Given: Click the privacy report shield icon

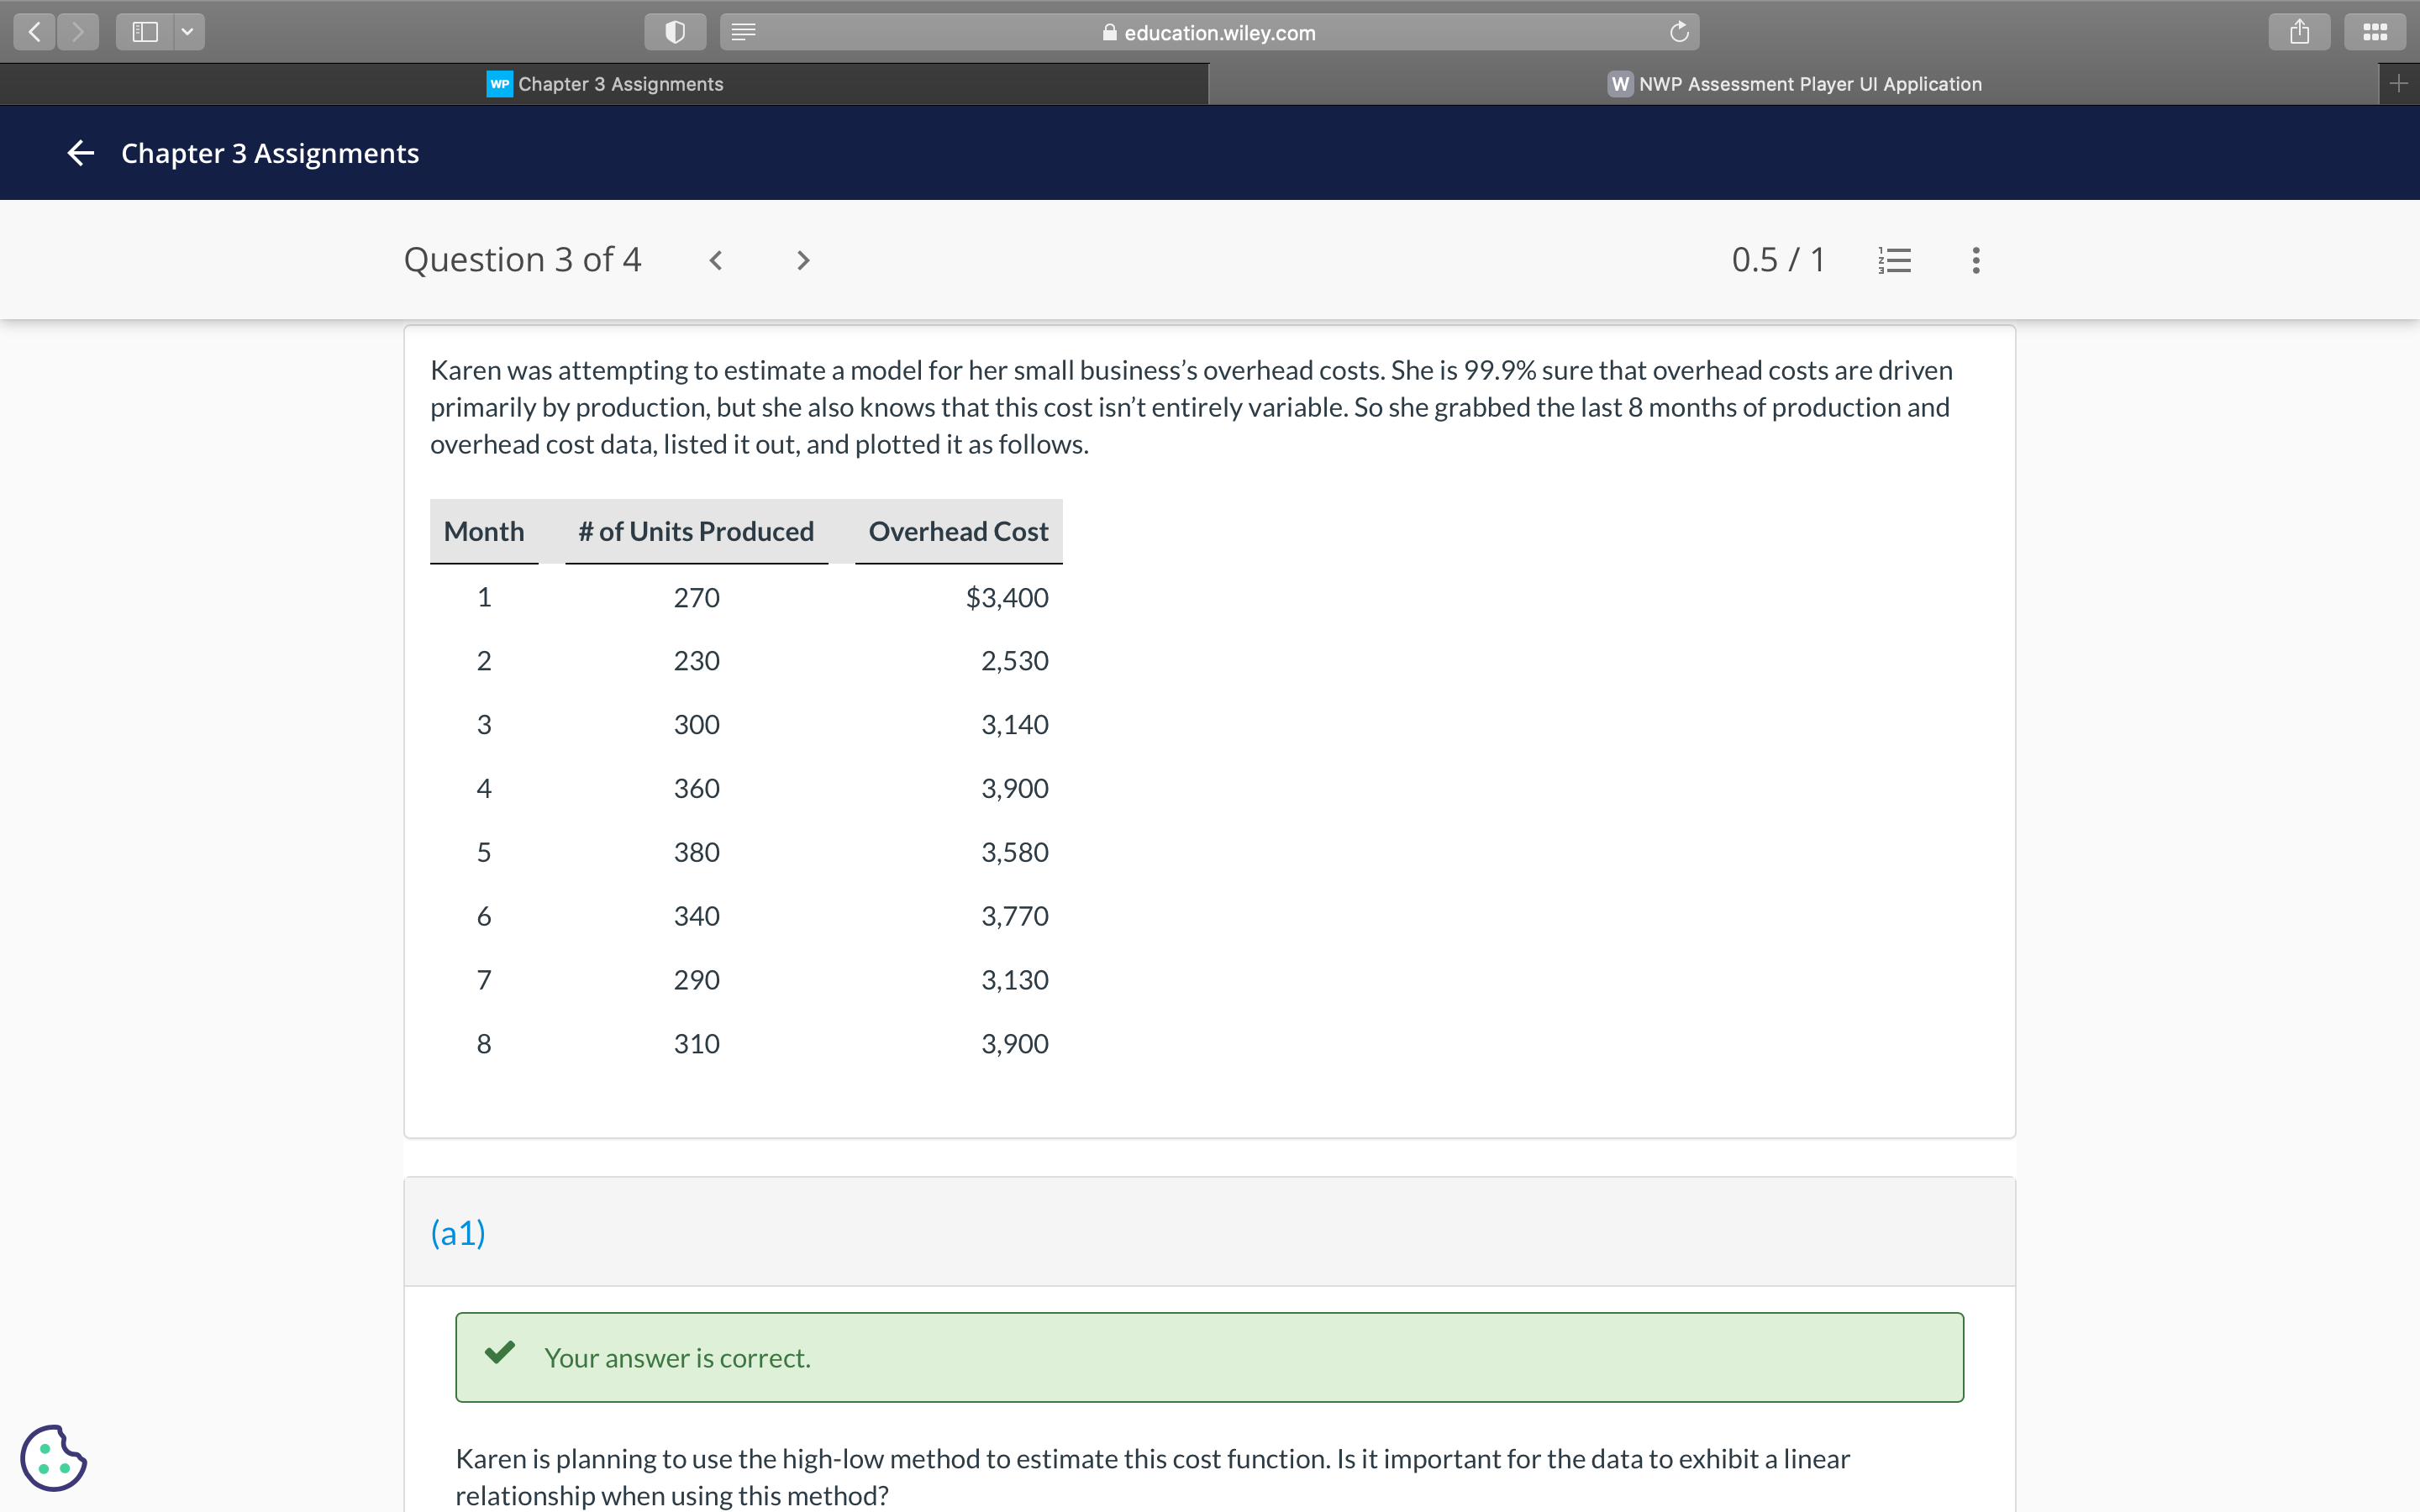Looking at the screenshot, I should (675, 32).
